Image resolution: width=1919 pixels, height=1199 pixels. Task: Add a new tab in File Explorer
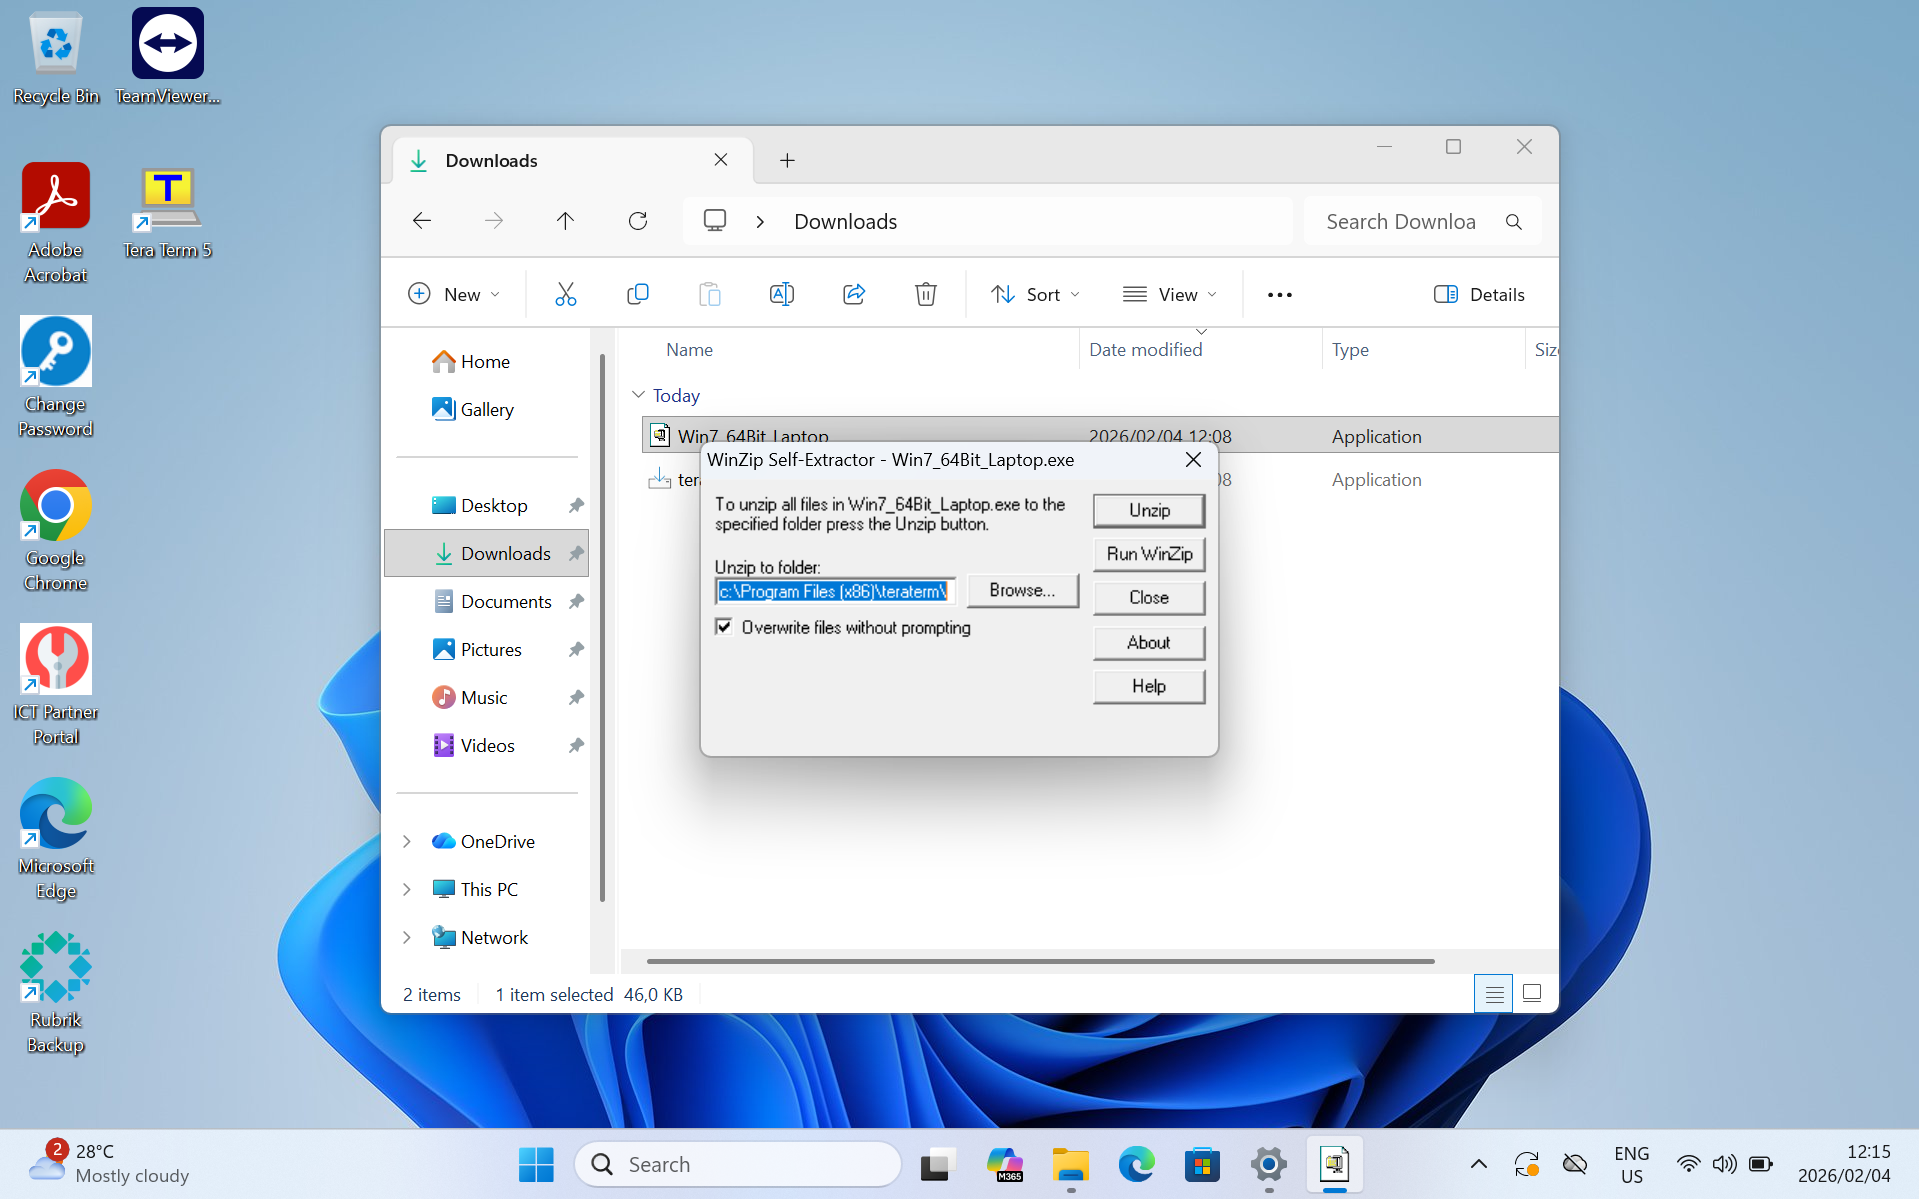pos(787,160)
